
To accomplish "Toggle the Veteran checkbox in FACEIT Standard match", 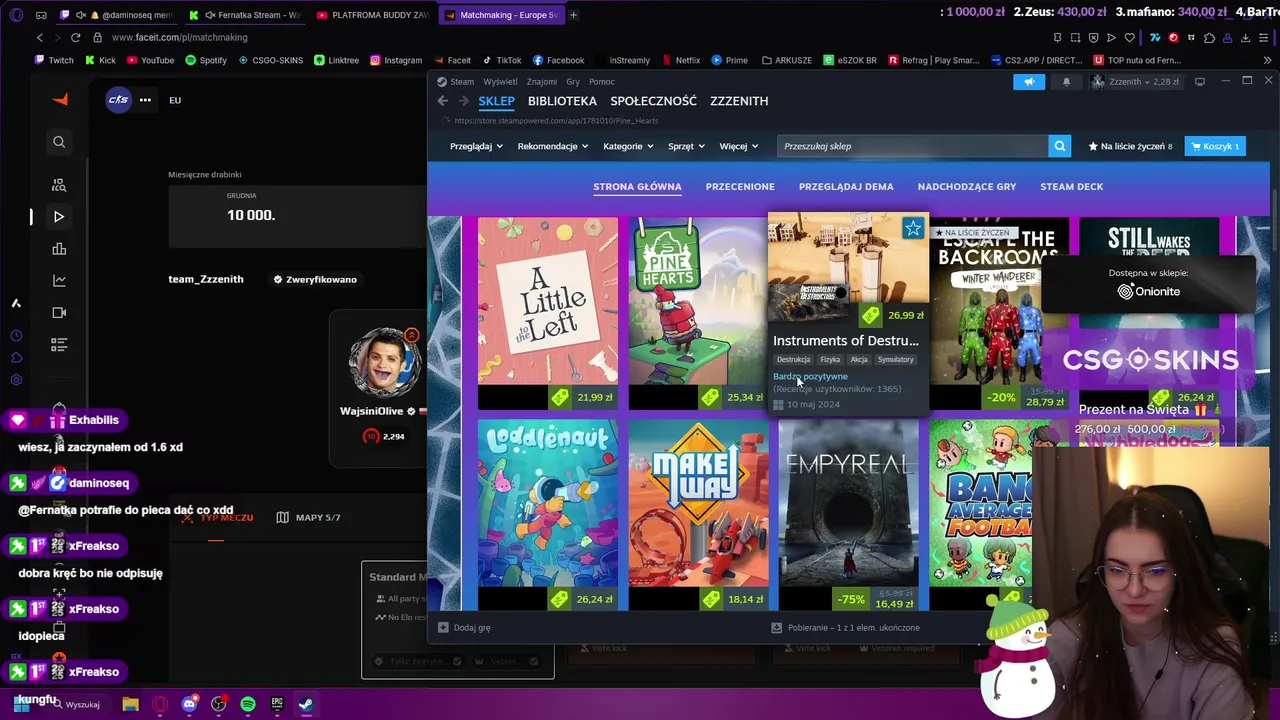I will [x=534, y=661].
